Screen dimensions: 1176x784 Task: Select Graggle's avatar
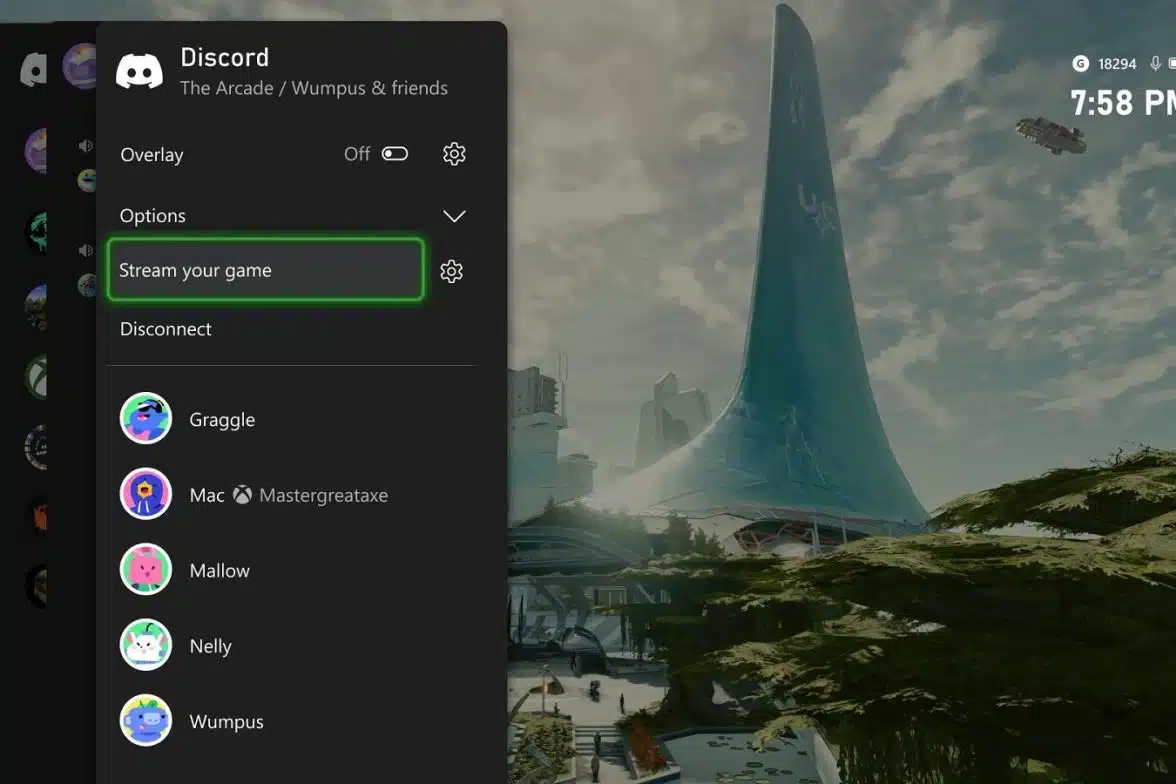[x=146, y=418]
